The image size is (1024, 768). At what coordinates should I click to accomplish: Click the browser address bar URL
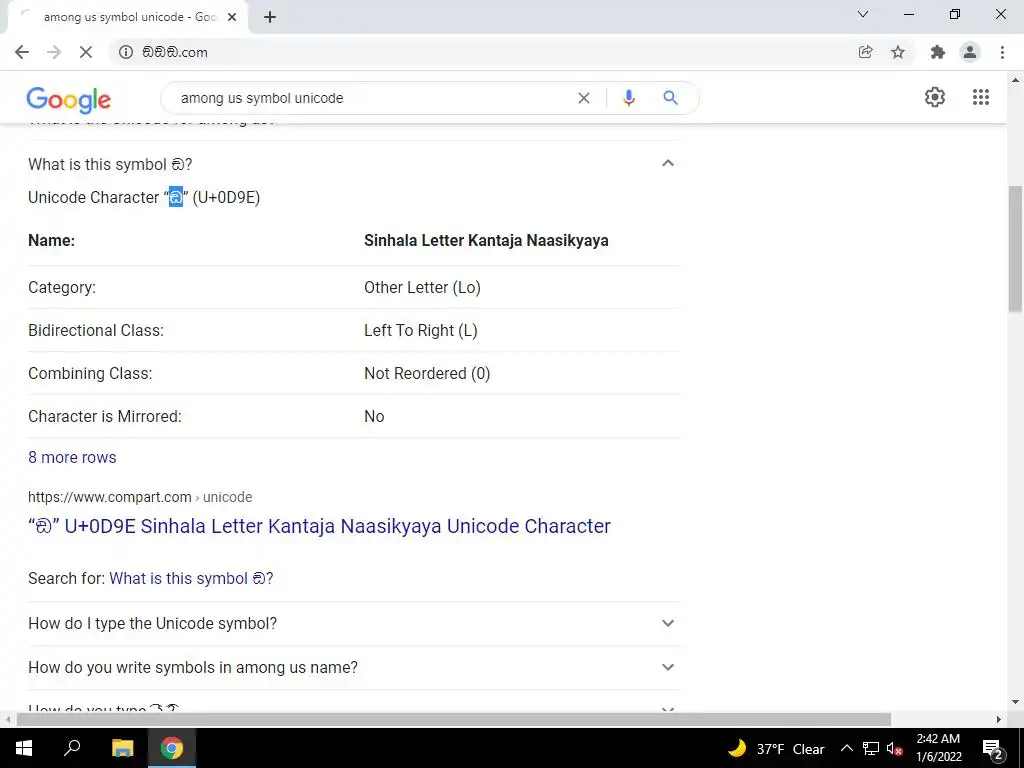point(175,52)
